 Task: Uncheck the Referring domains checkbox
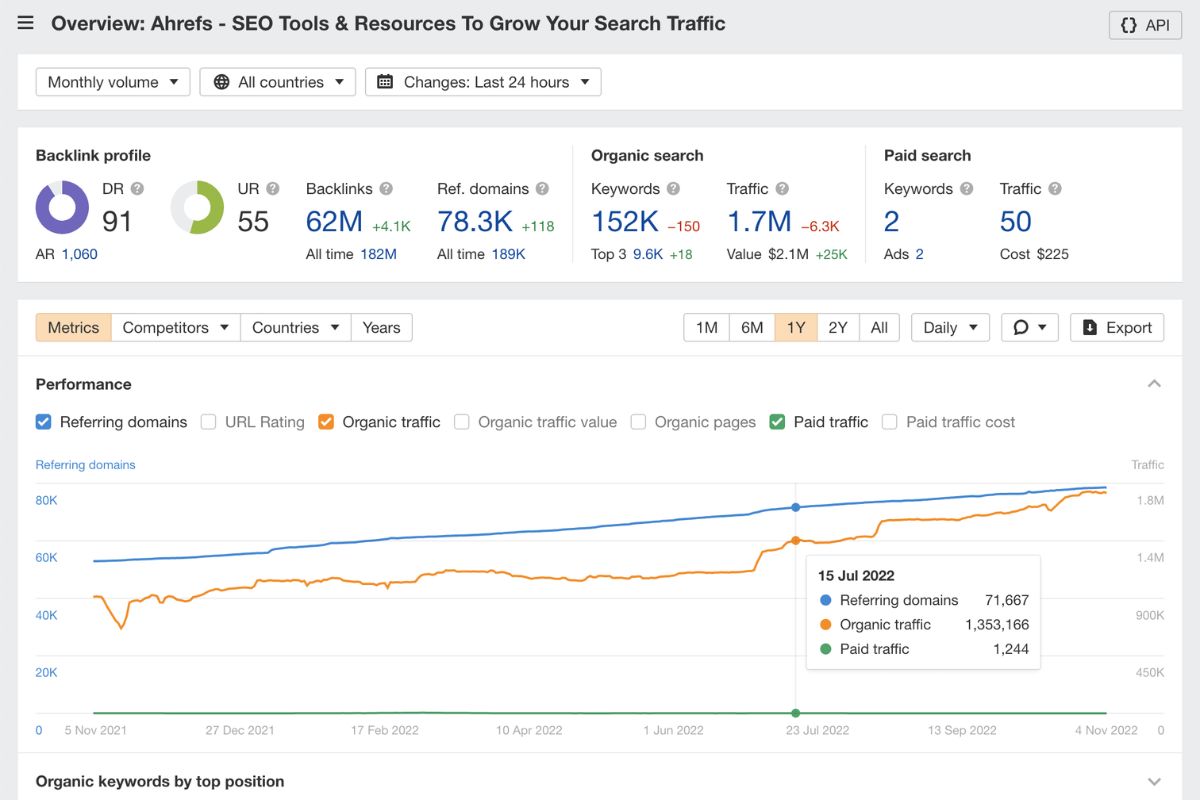44,422
